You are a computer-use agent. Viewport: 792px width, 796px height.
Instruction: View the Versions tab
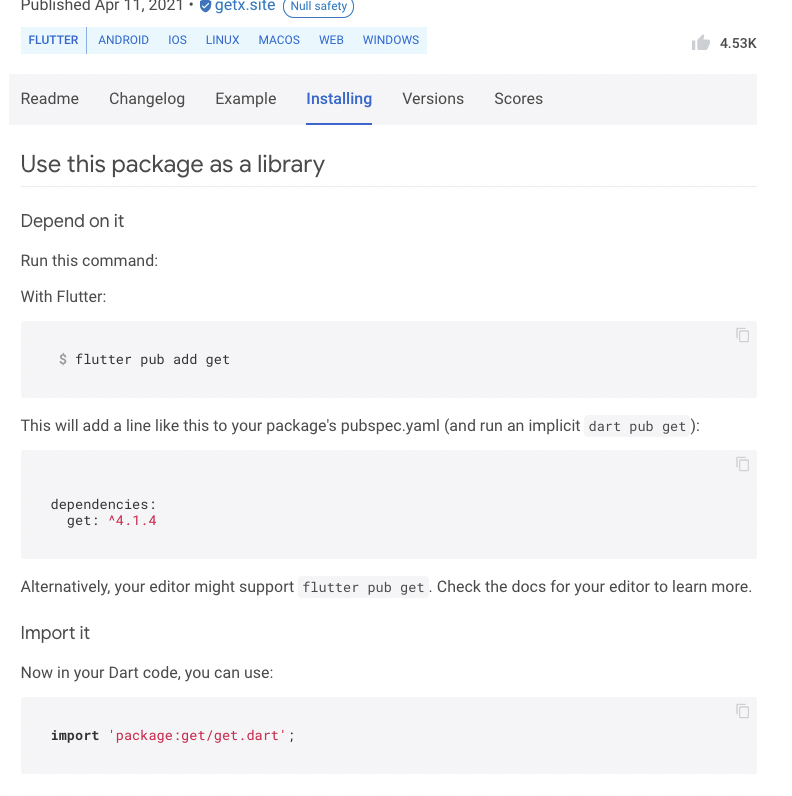(433, 98)
